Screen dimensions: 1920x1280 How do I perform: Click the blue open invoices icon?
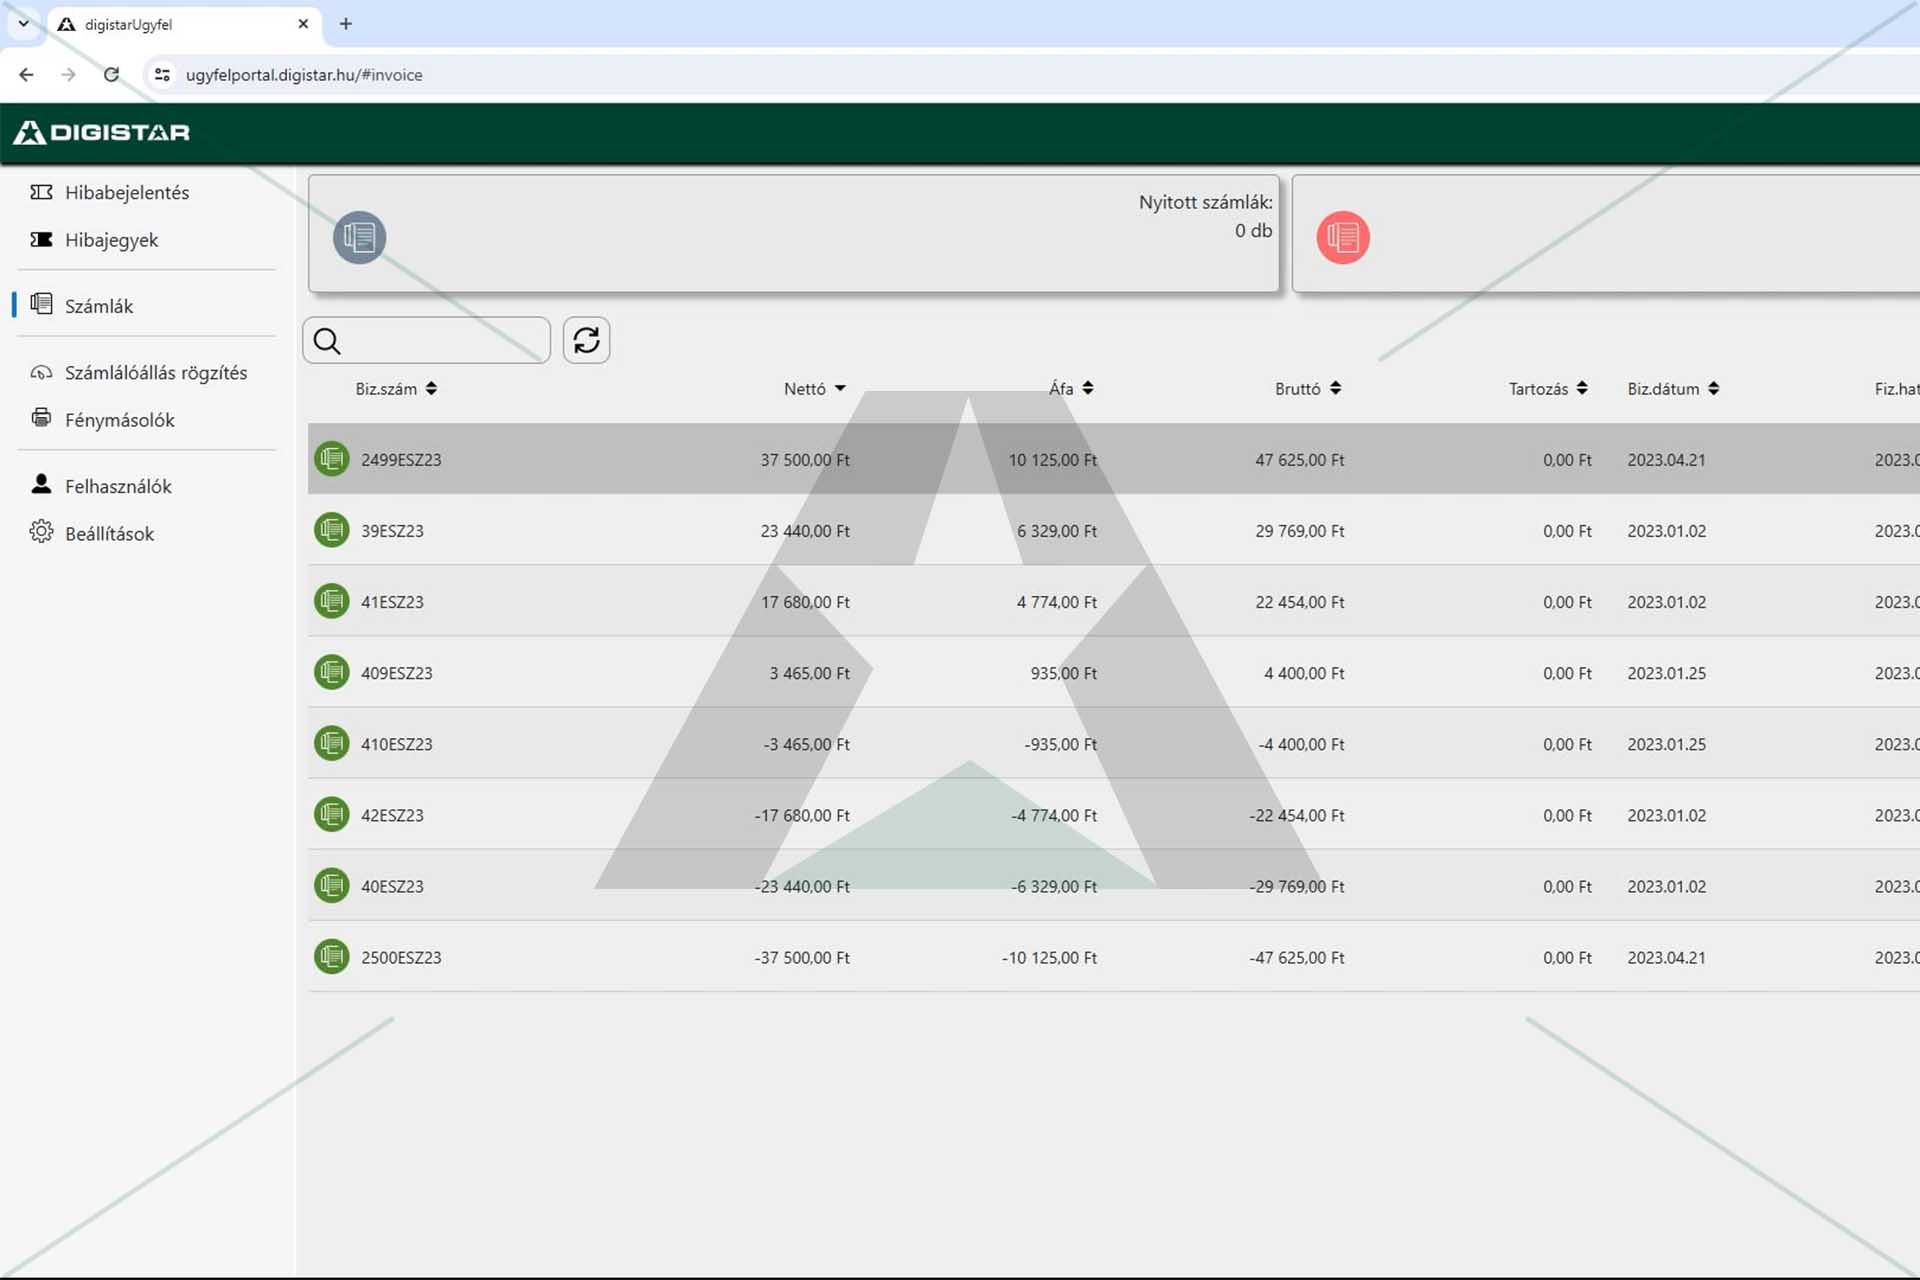pos(359,238)
